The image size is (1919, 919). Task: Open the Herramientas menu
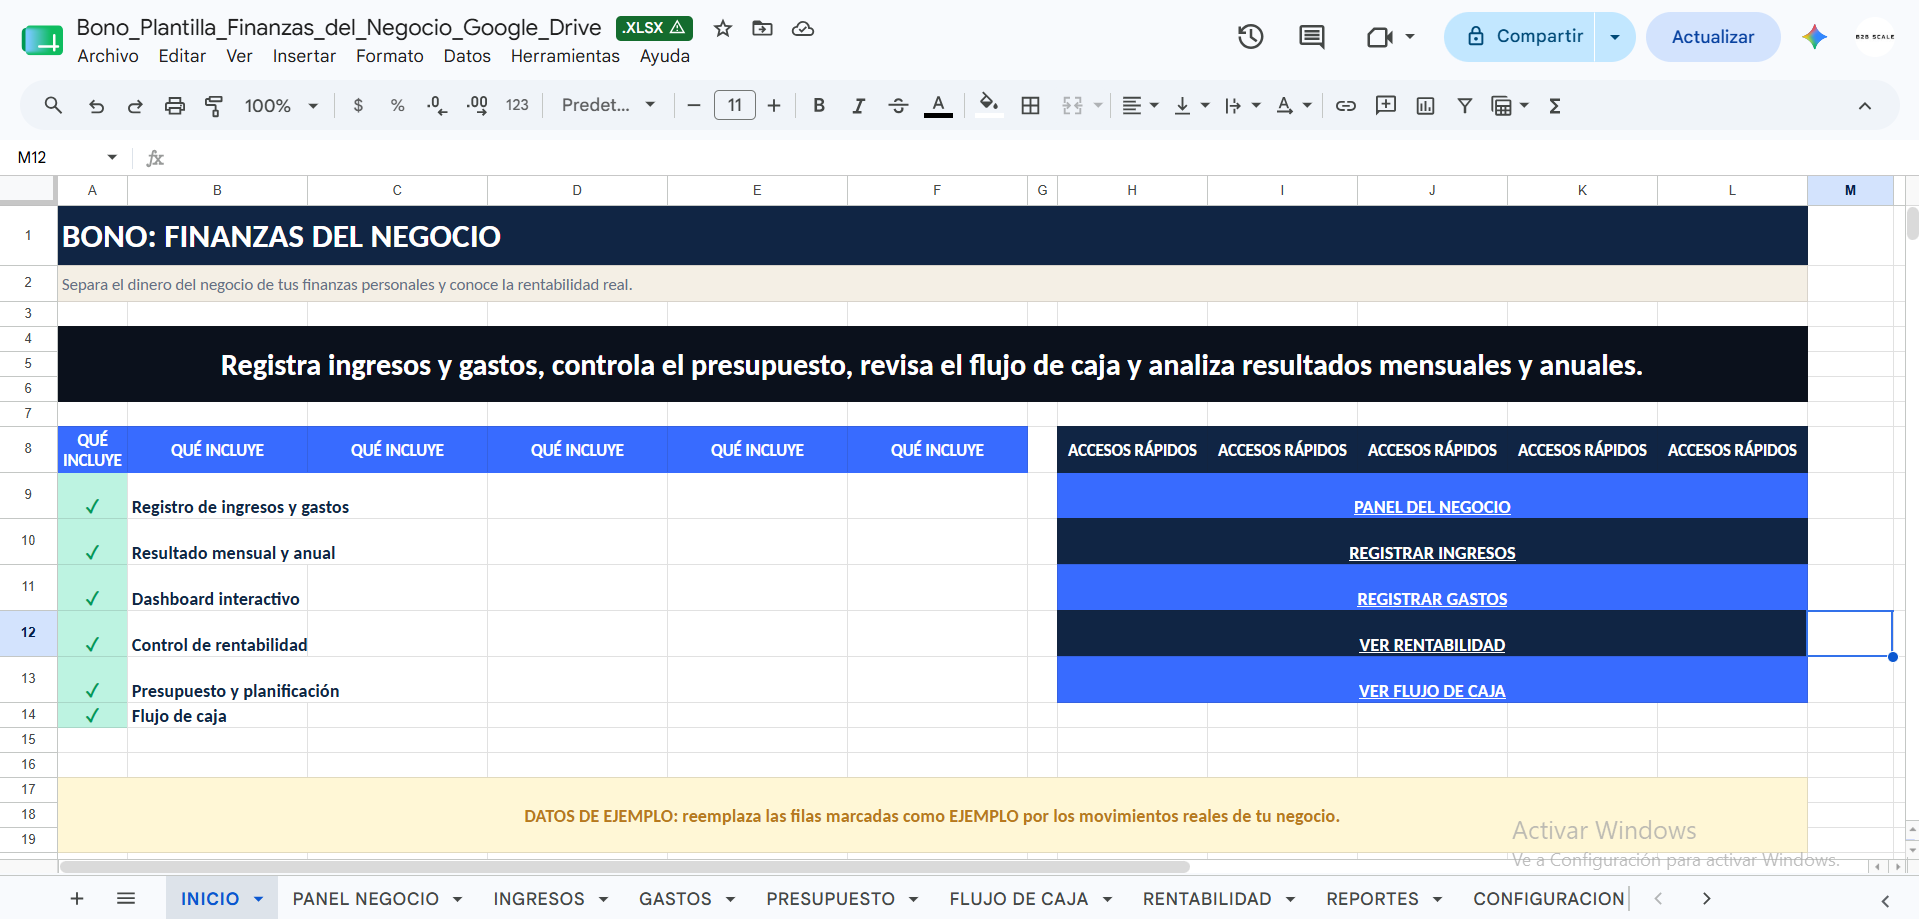[x=565, y=56]
